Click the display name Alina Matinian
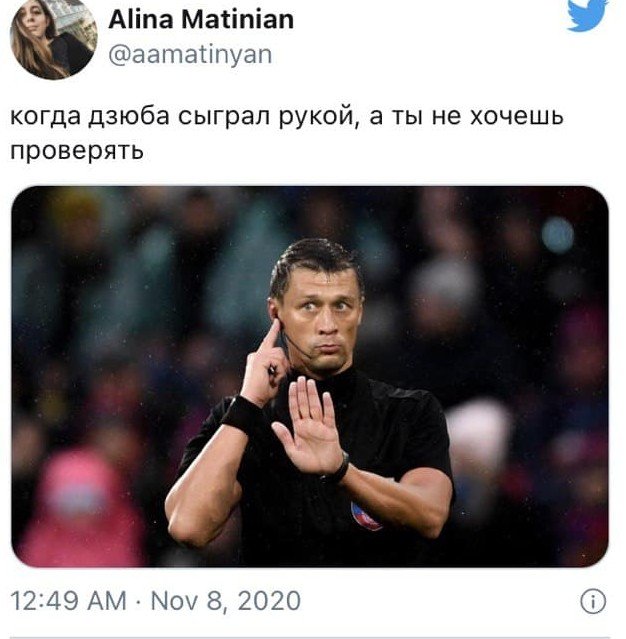 click(201, 20)
